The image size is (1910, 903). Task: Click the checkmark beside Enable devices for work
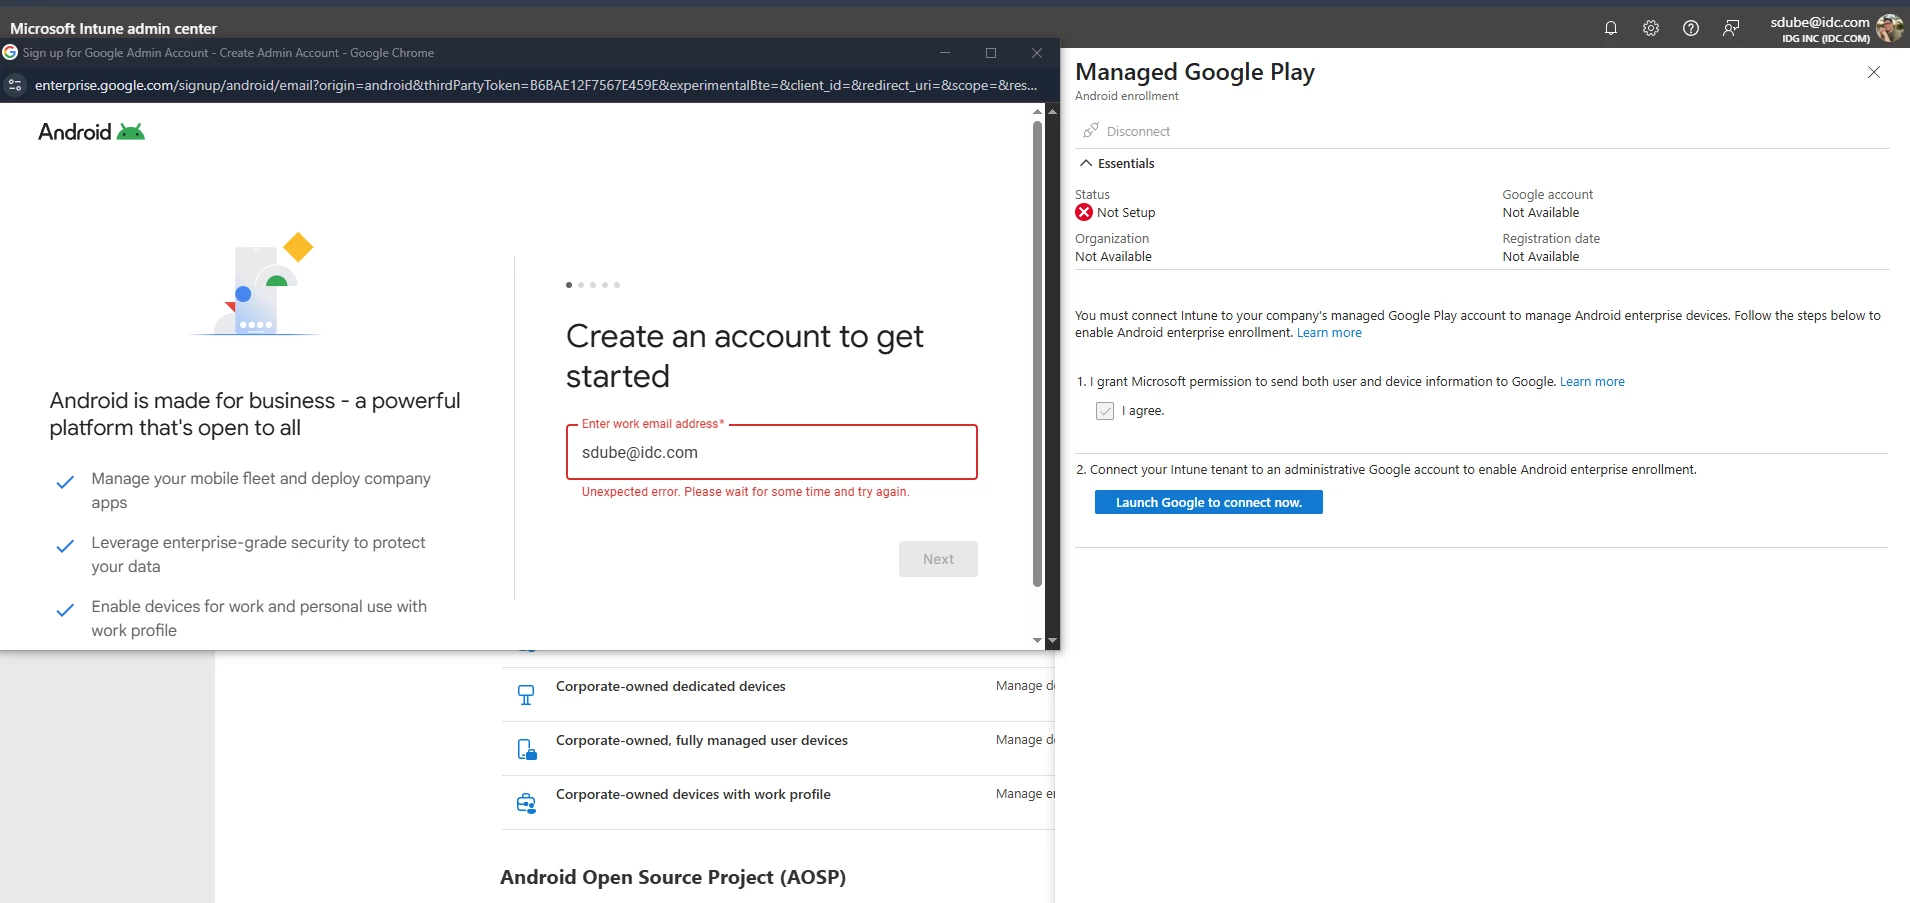tap(65, 610)
